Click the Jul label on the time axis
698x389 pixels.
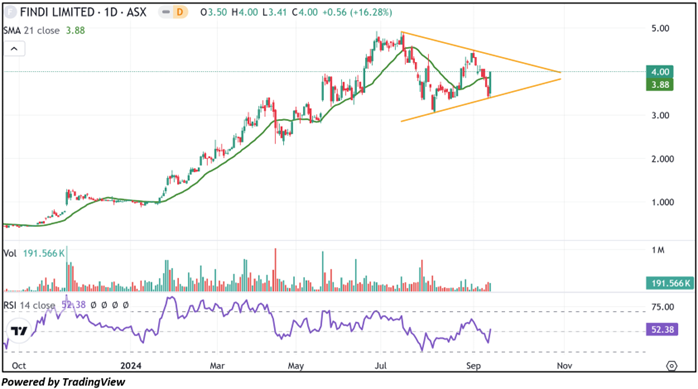tap(381, 366)
